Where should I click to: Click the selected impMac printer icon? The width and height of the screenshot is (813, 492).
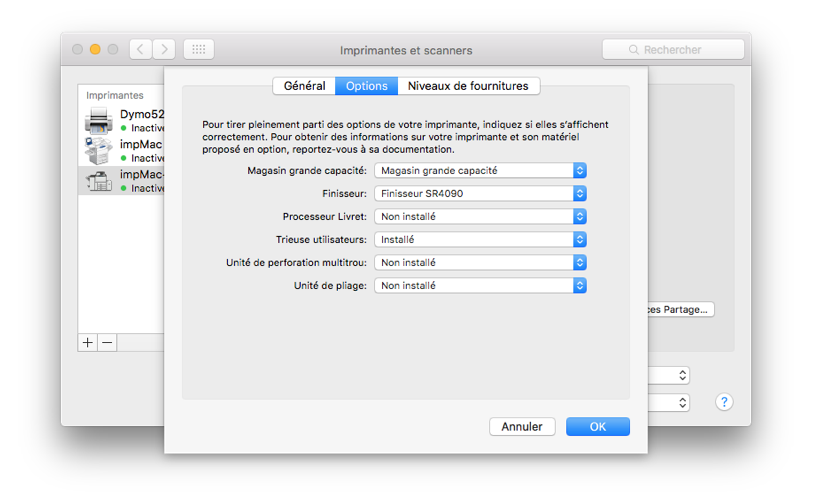[x=99, y=181]
